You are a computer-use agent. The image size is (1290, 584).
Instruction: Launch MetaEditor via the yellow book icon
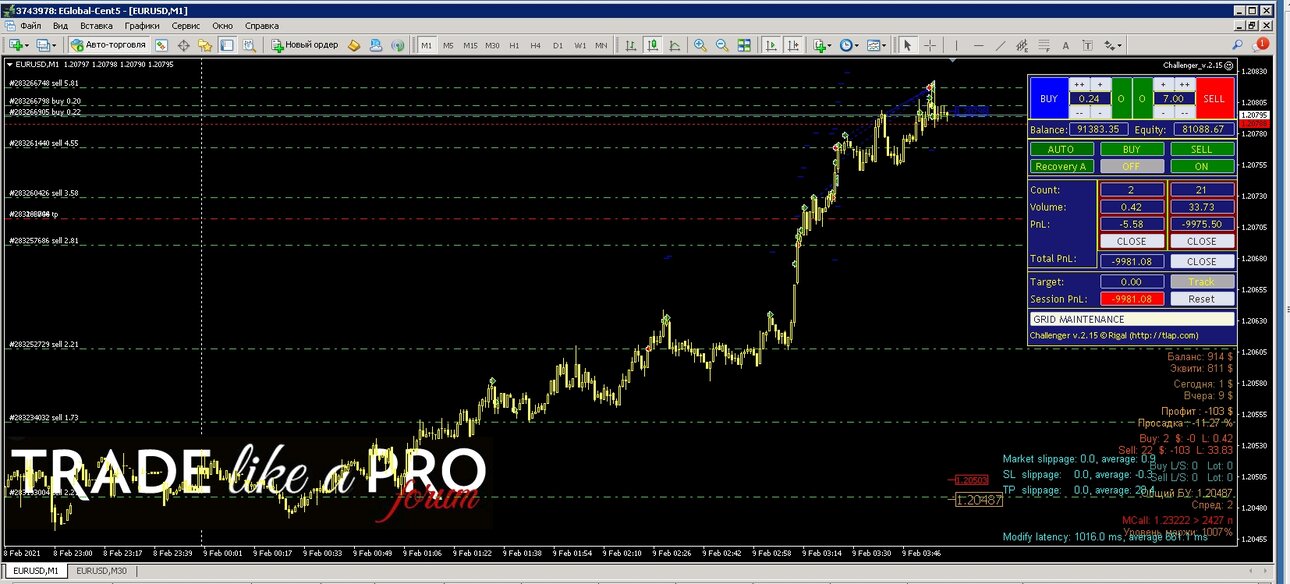coord(354,45)
